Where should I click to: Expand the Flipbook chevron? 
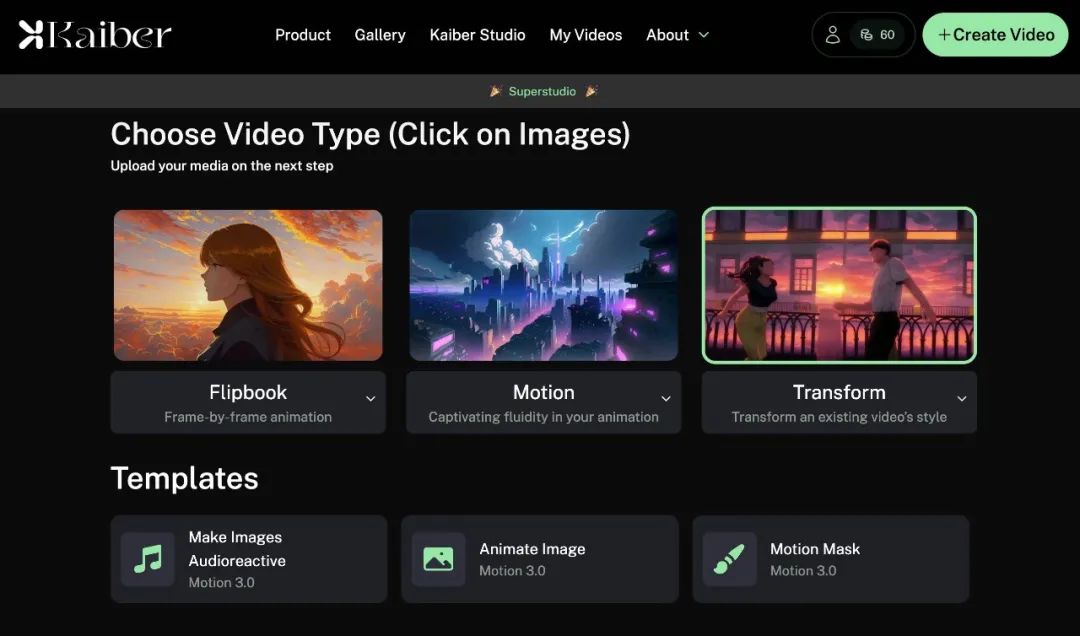click(x=371, y=398)
